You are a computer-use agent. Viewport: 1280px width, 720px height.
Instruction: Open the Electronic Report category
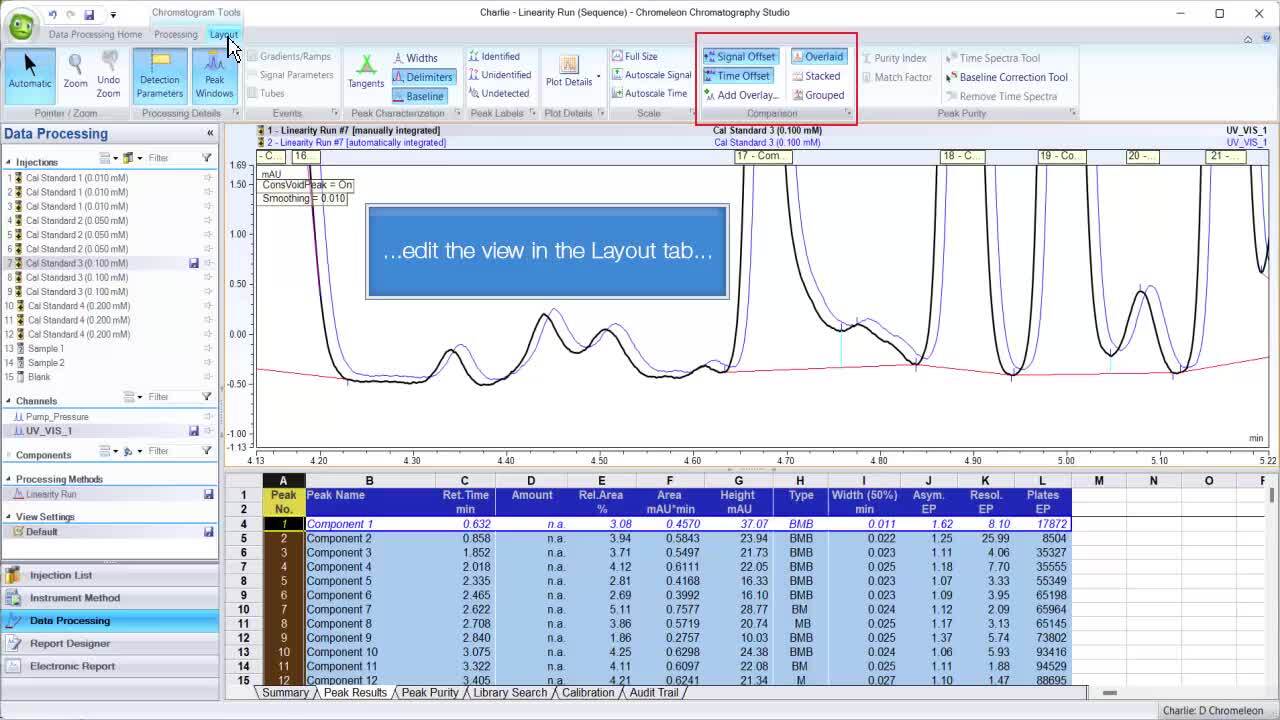pos(110,666)
